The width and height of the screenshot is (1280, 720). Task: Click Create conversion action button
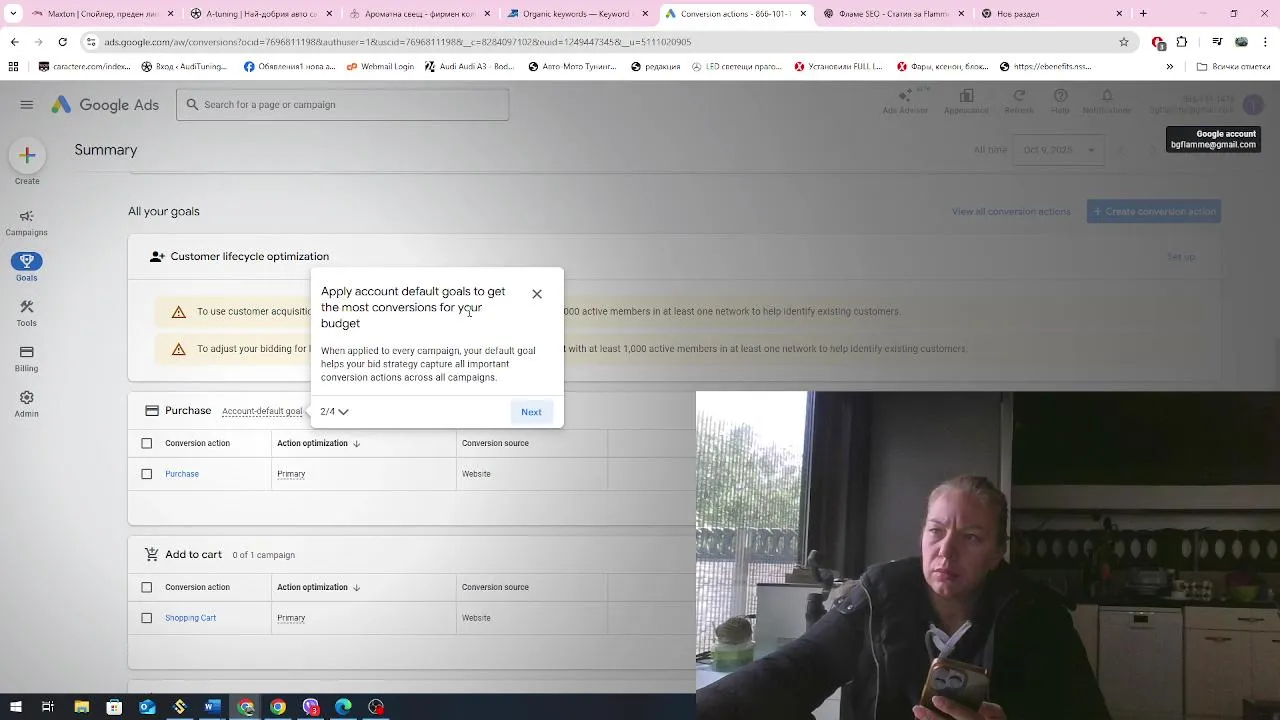click(x=1154, y=211)
